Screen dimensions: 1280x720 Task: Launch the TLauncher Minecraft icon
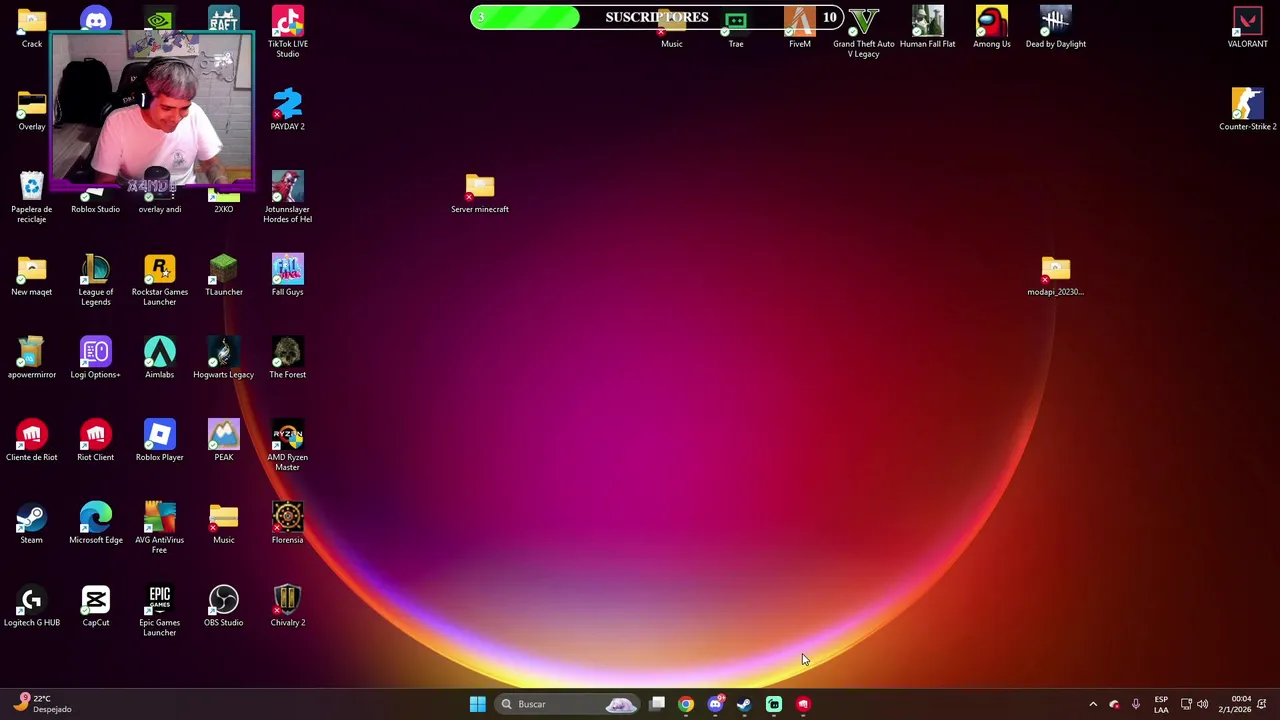224,274
